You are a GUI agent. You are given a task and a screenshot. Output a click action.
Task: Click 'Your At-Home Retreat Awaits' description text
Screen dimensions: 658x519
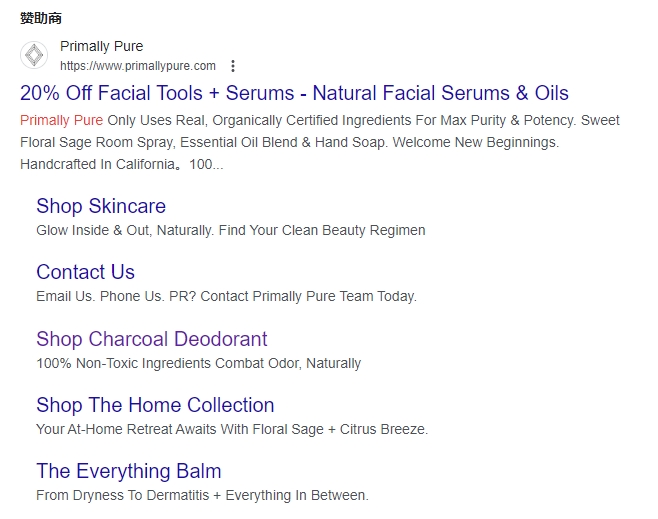[x=232, y=429]
